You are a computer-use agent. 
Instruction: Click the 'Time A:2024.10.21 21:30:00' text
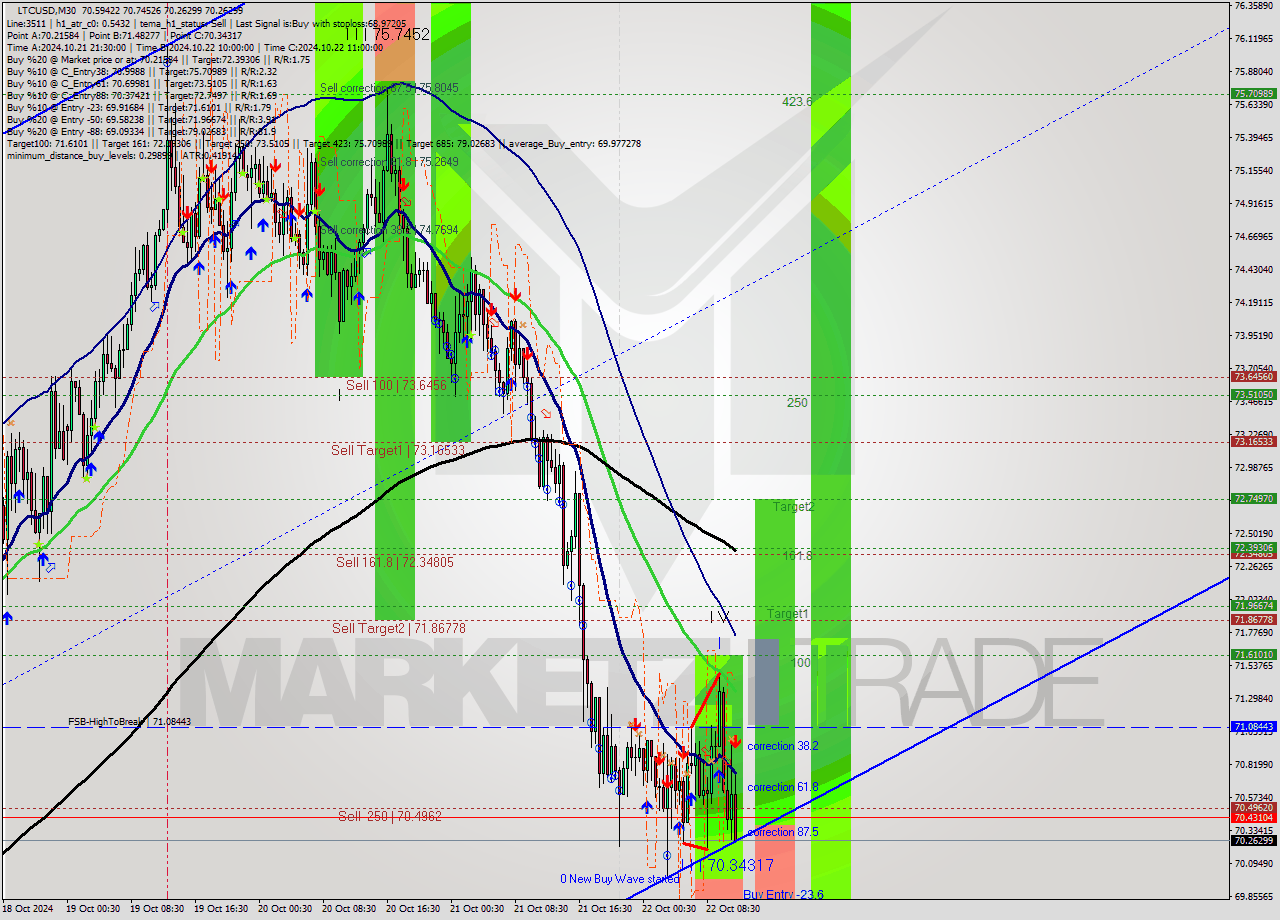click(x=67, y=47)
